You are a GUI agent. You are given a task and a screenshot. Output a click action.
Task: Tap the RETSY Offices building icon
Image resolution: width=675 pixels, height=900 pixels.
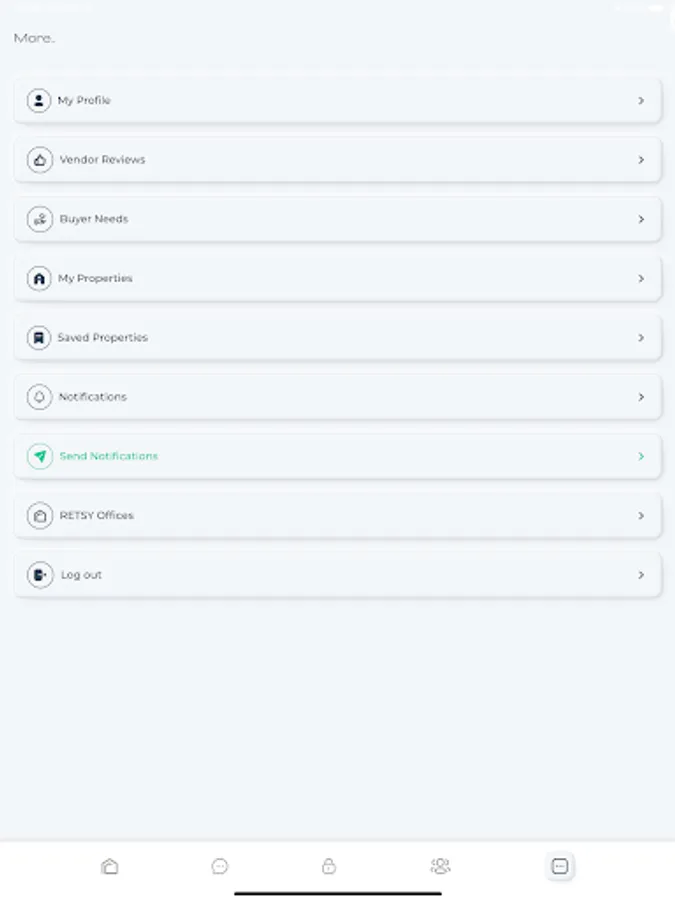tap(40, 516)
